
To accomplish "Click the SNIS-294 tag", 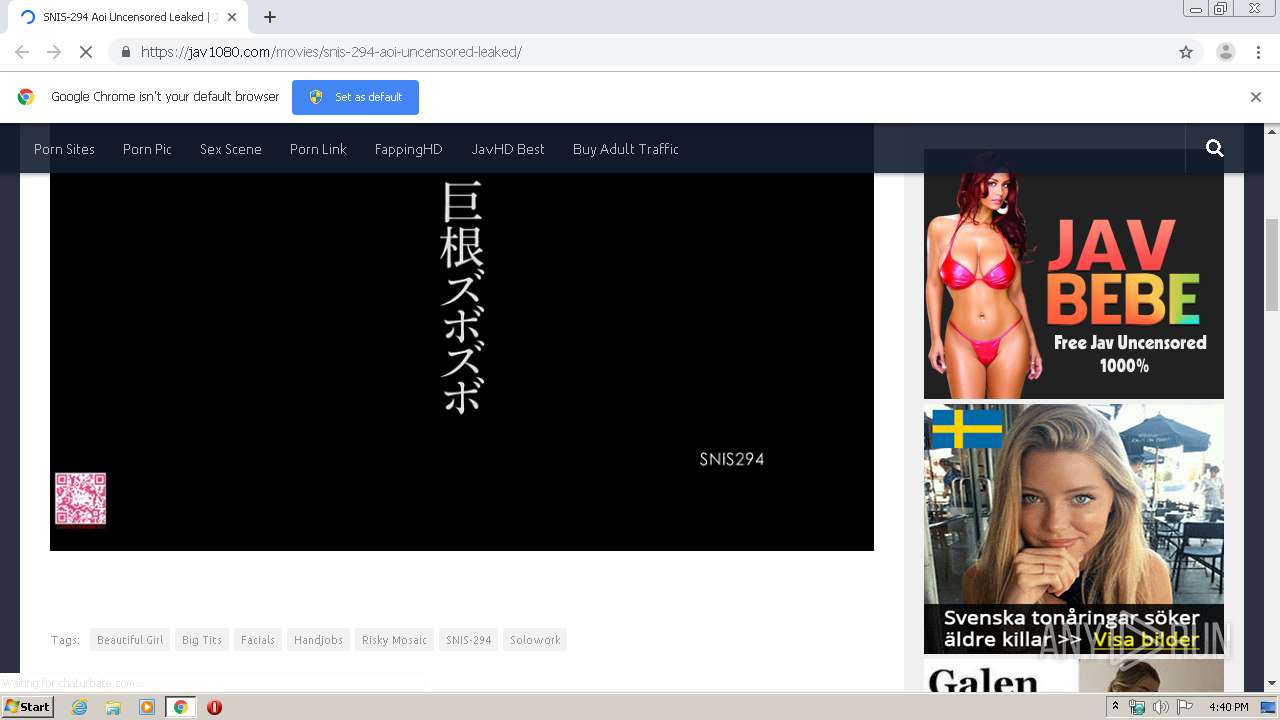I will click(469, 640).
